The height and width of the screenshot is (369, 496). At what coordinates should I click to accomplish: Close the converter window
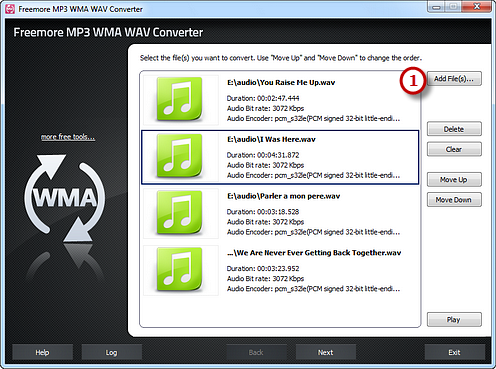477,6
